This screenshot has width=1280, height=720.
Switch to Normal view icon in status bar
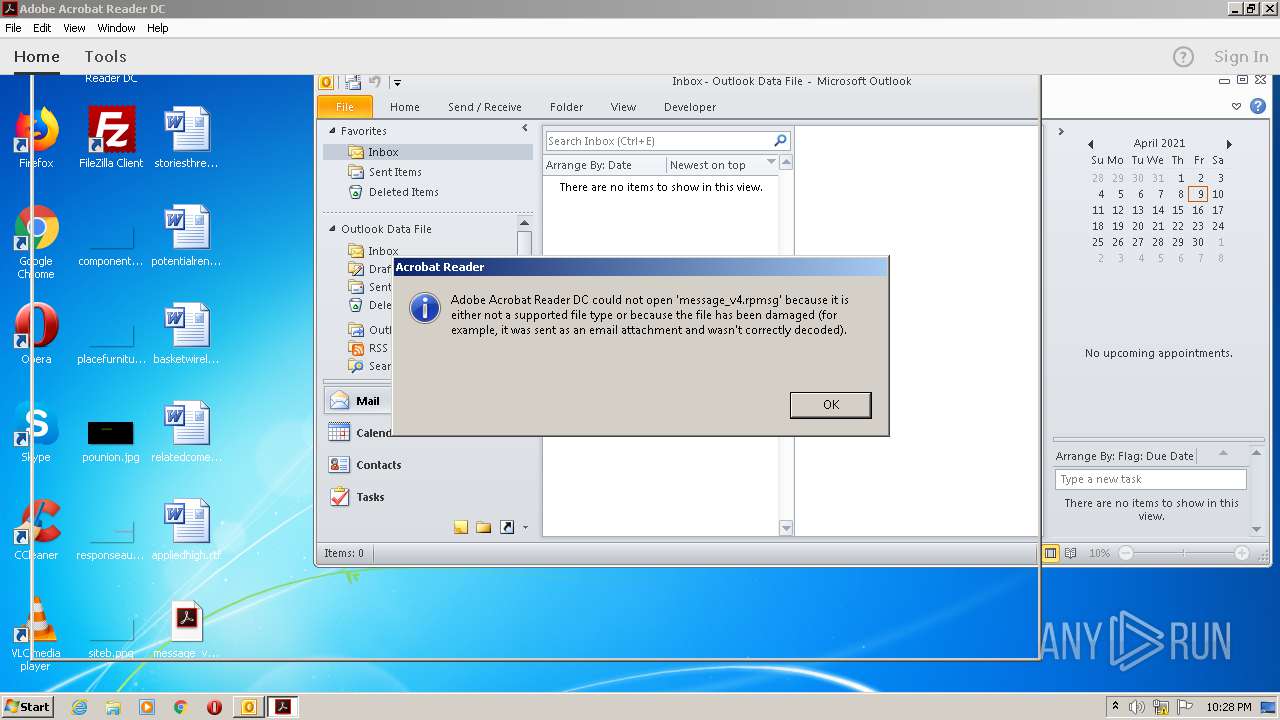coord(1051,553)
